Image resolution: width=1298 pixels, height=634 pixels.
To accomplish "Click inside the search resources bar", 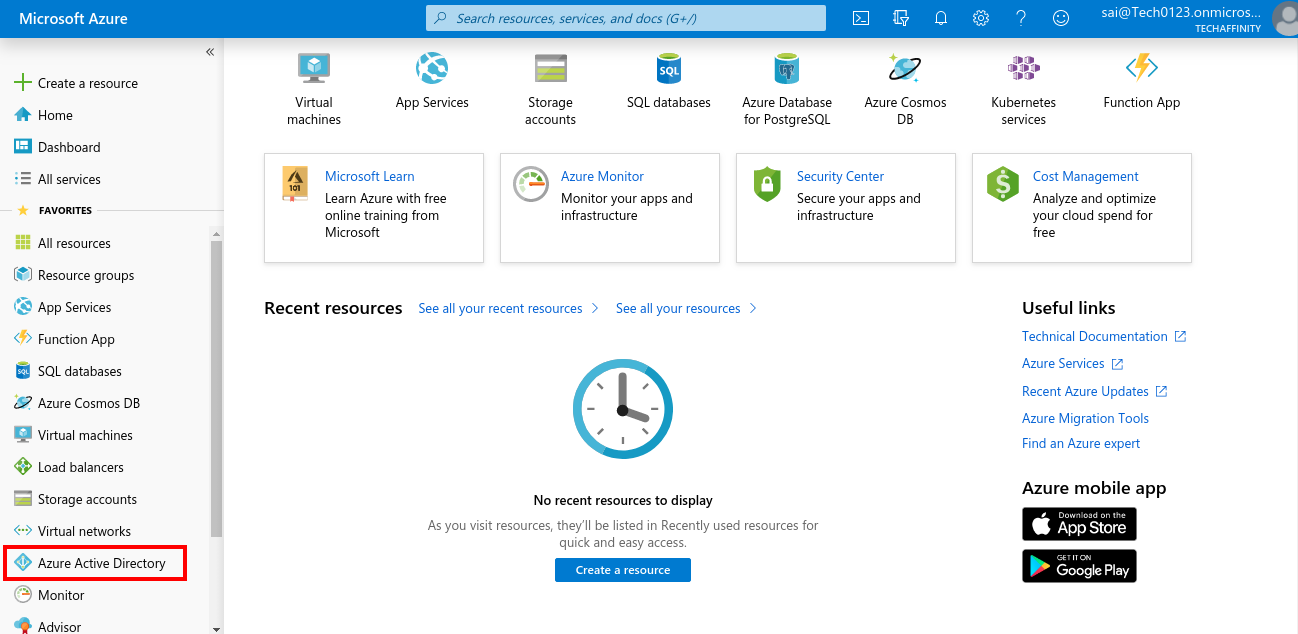I will pos(625,17).
